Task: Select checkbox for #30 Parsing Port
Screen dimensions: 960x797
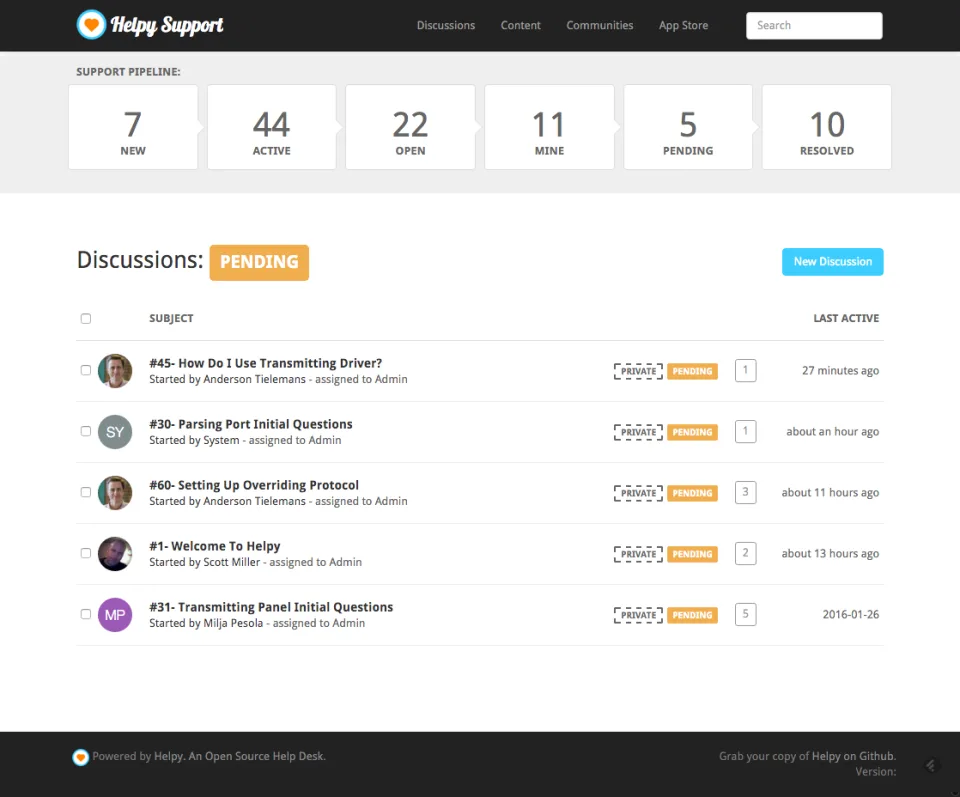Action: click(86, 431)
